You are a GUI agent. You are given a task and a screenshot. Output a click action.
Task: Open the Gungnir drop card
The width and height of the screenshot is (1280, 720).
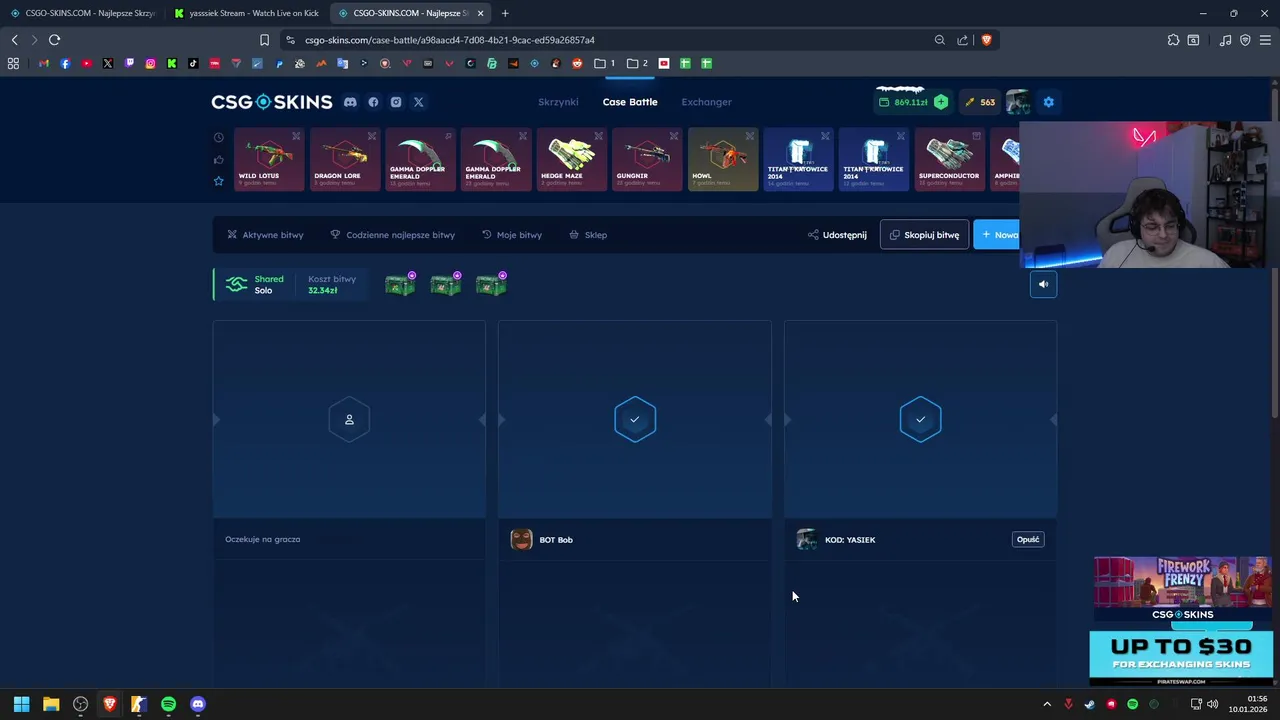point(647,159)
